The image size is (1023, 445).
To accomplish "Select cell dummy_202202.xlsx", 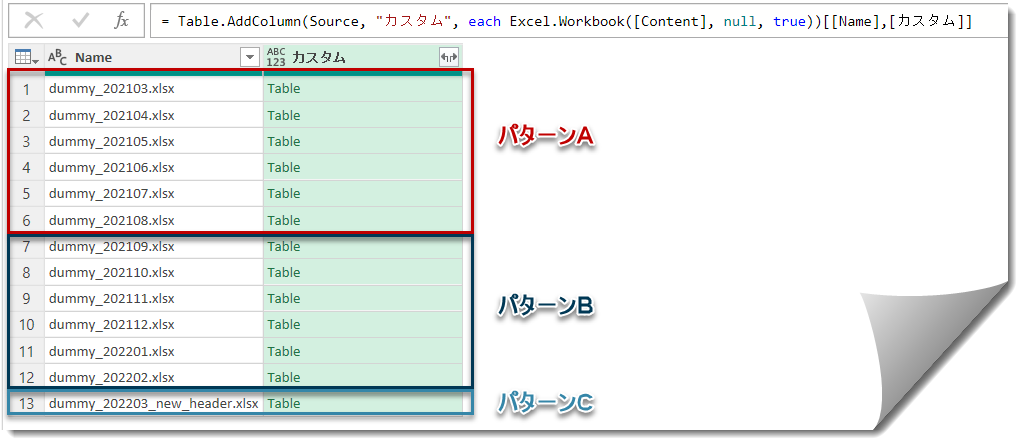I will 153,378.
